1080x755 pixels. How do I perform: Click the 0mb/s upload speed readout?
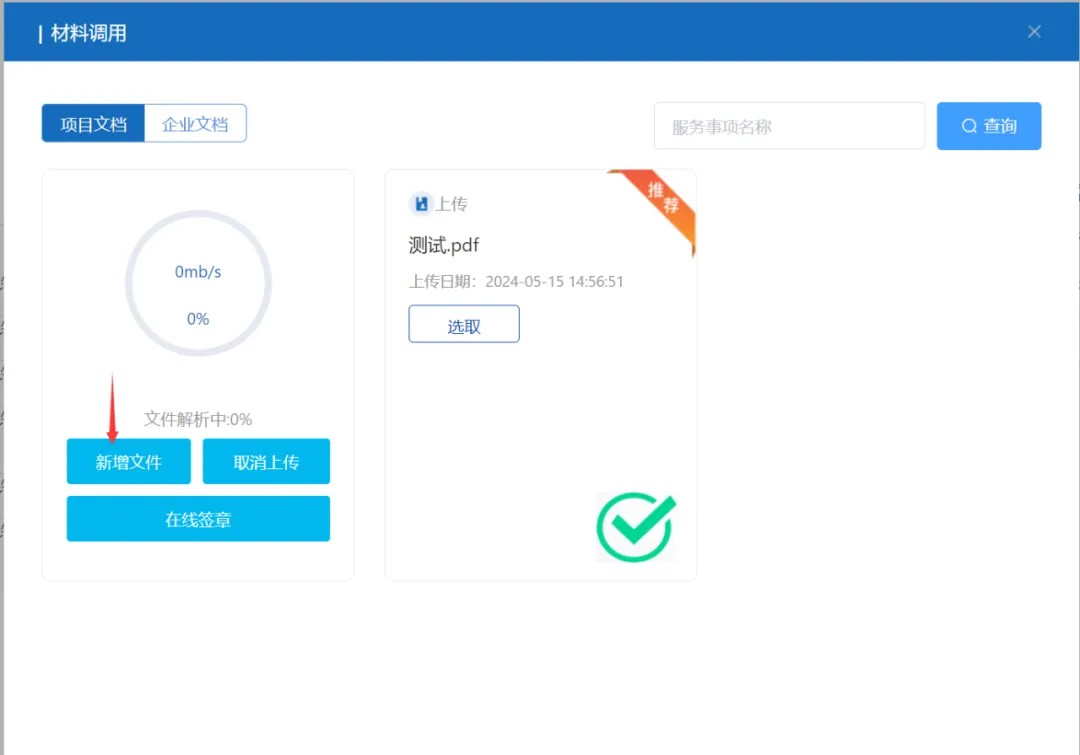point(198,272)
